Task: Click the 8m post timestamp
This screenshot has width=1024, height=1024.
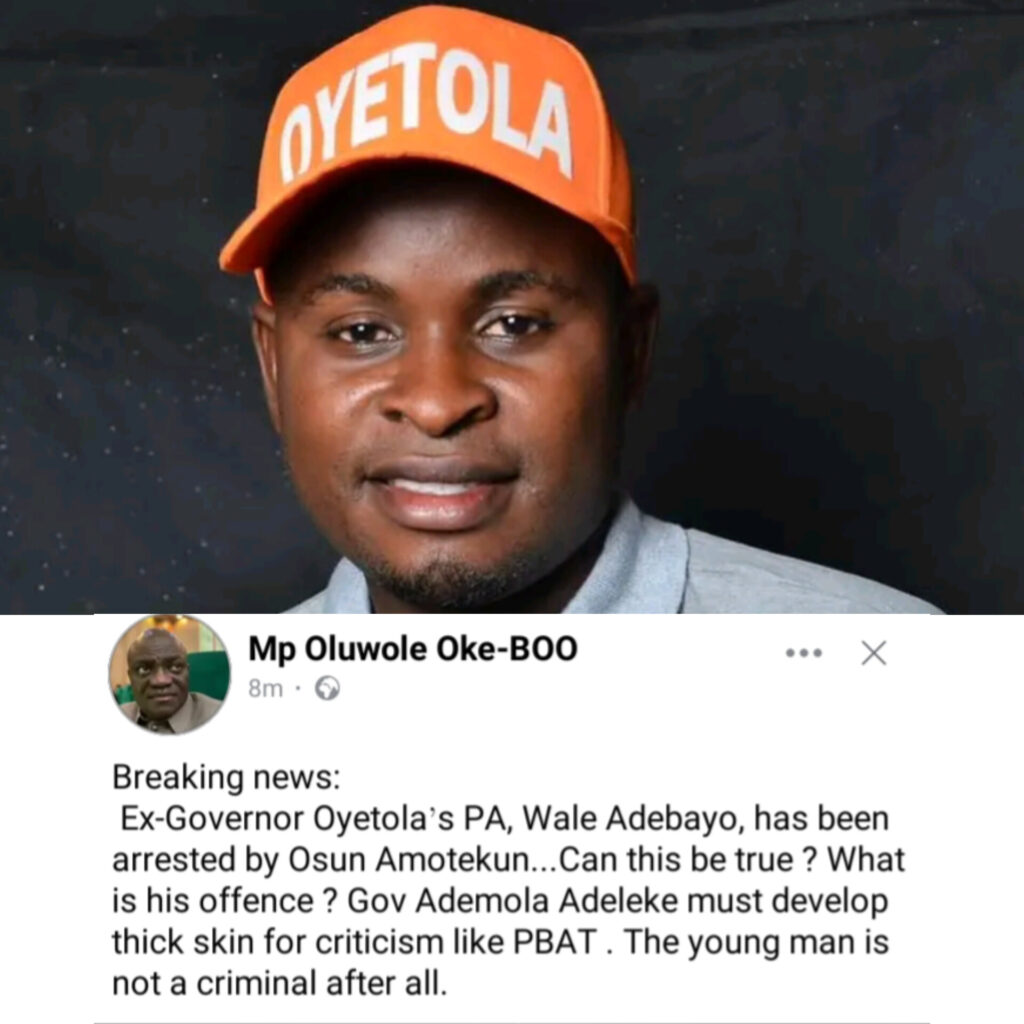Action: [x=265, y=688]
